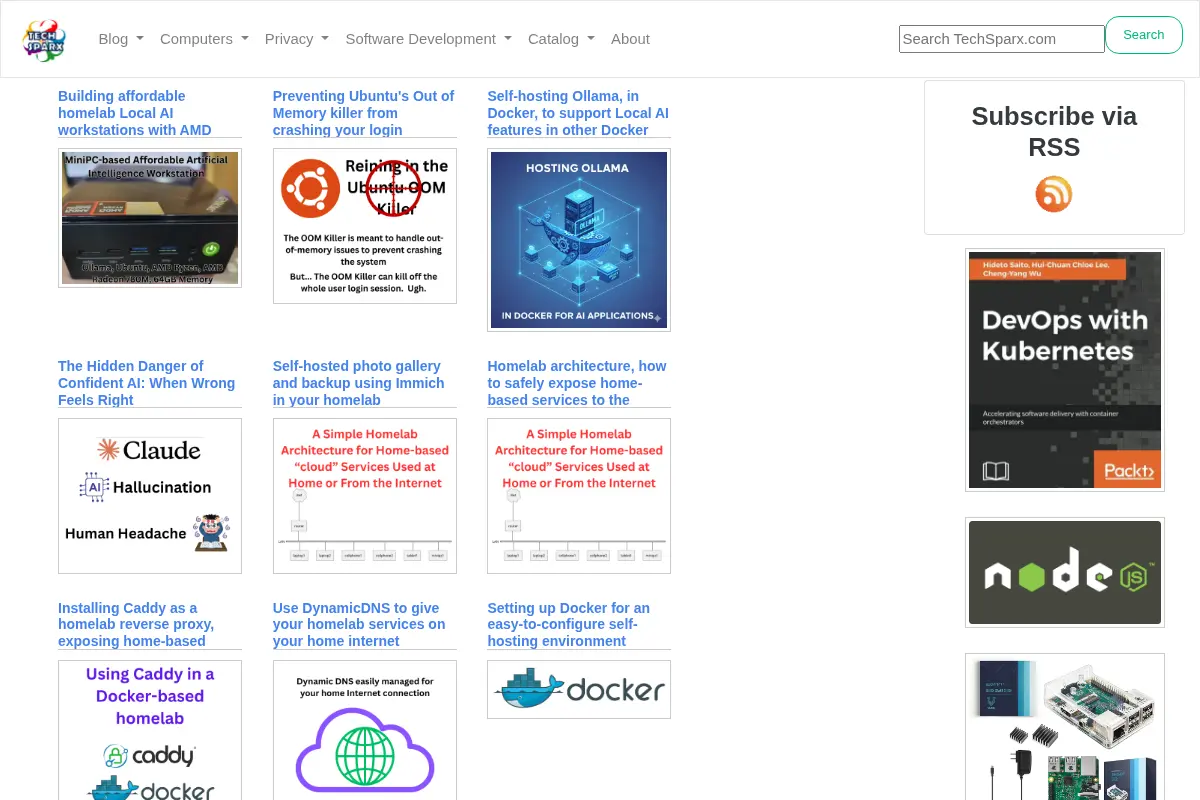Open Use DynamicDNS for homelab services article

click(359, 625)
